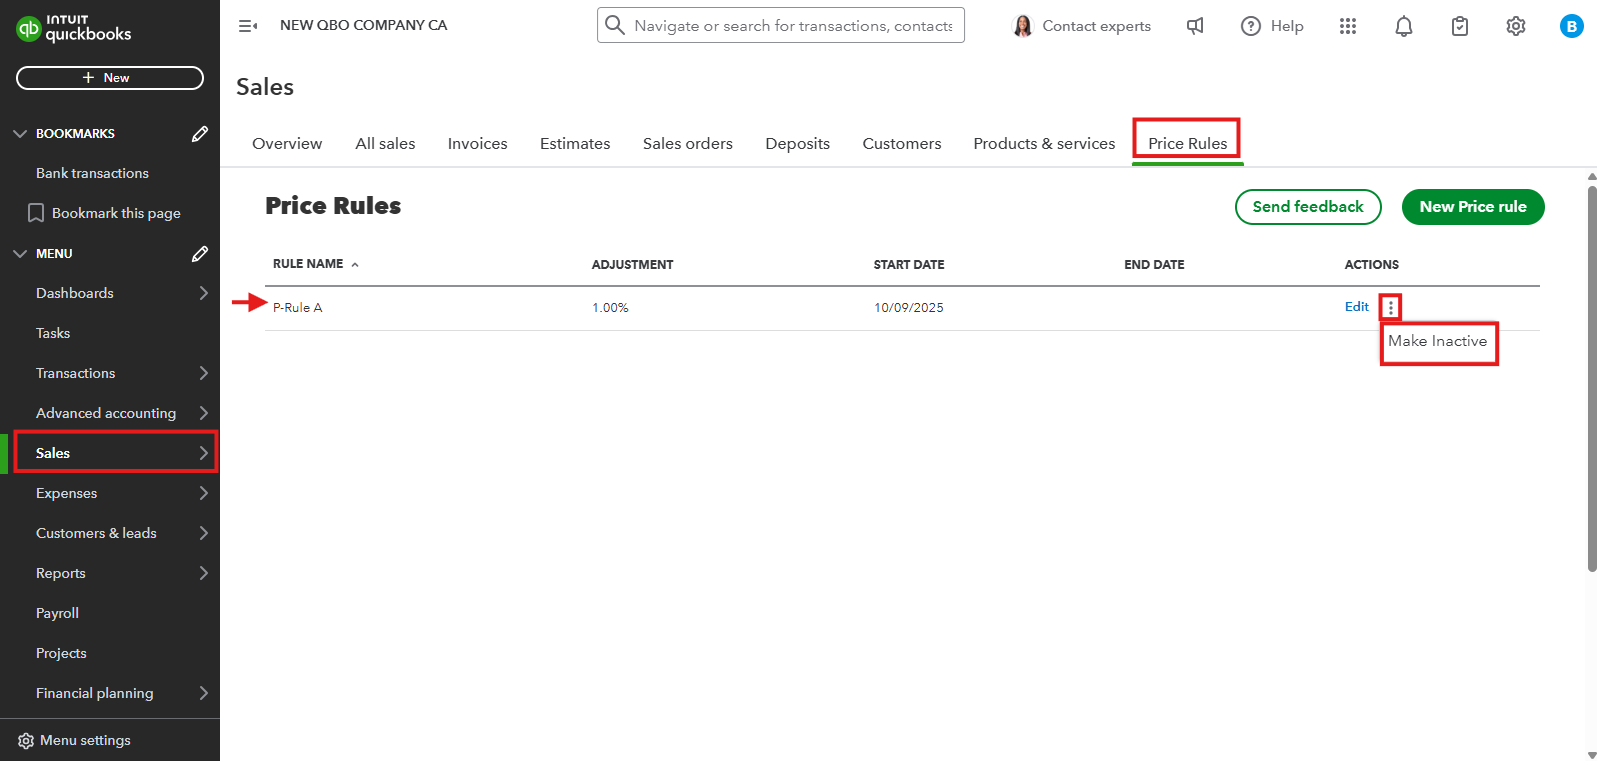Image resolution: width=1597 pixels, height=761 pixels.
Task: Click the START DATE column header
Action: coord(908,265)
